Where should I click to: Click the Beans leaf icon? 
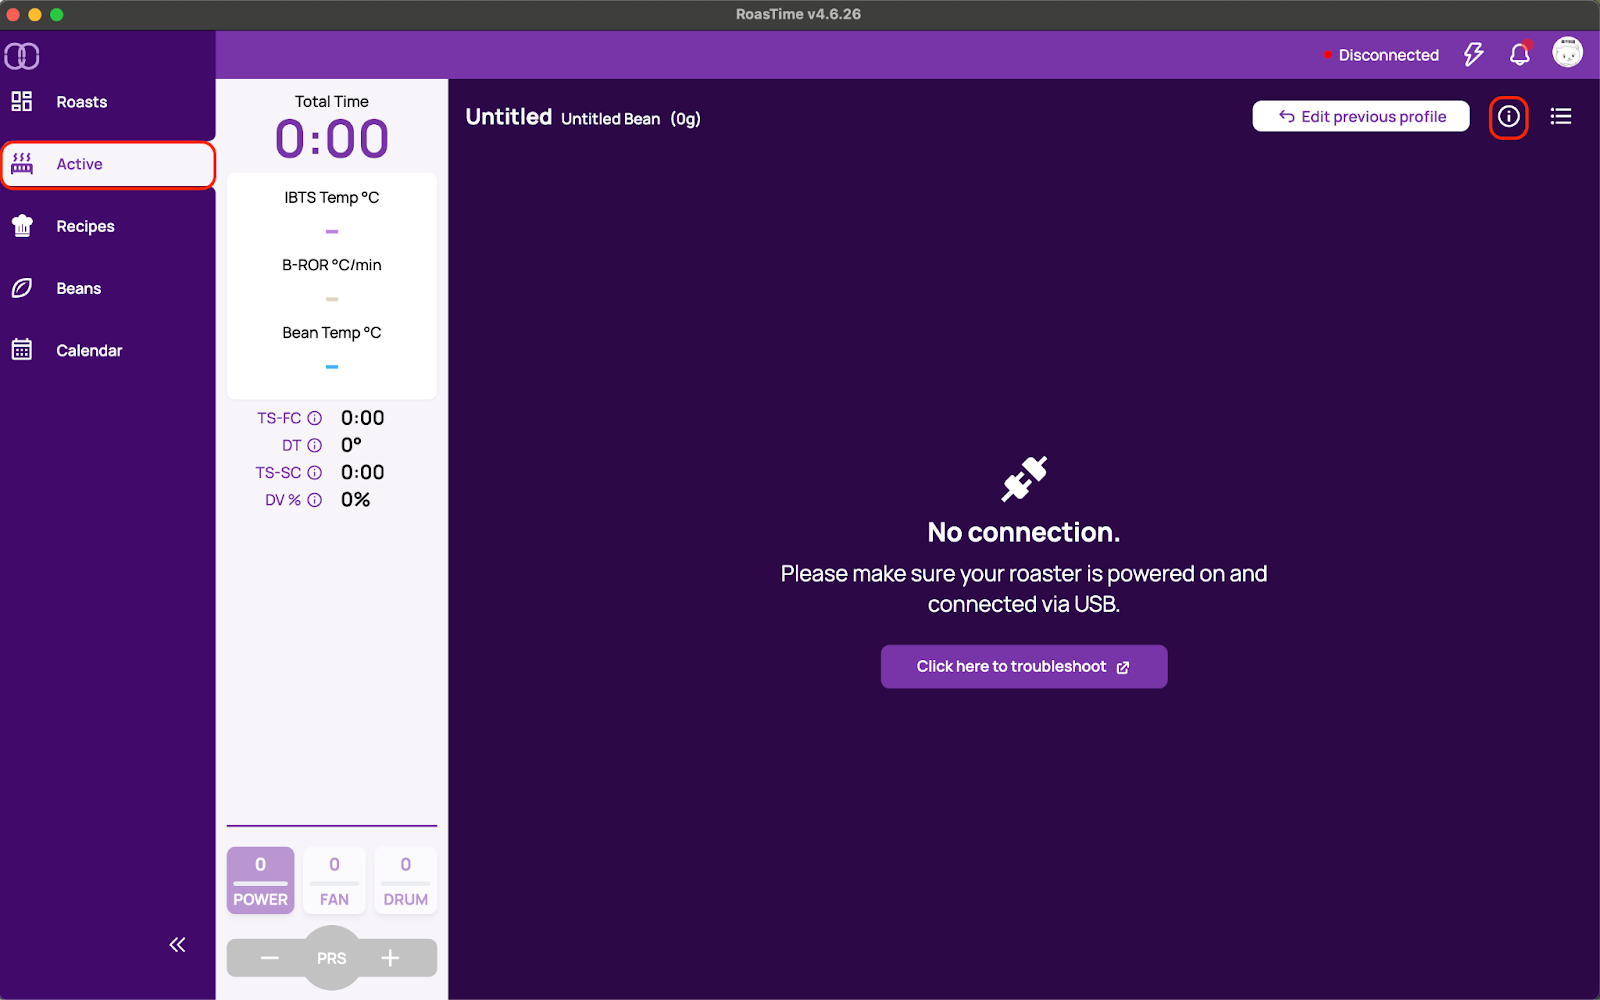click(x=22, y=288)
